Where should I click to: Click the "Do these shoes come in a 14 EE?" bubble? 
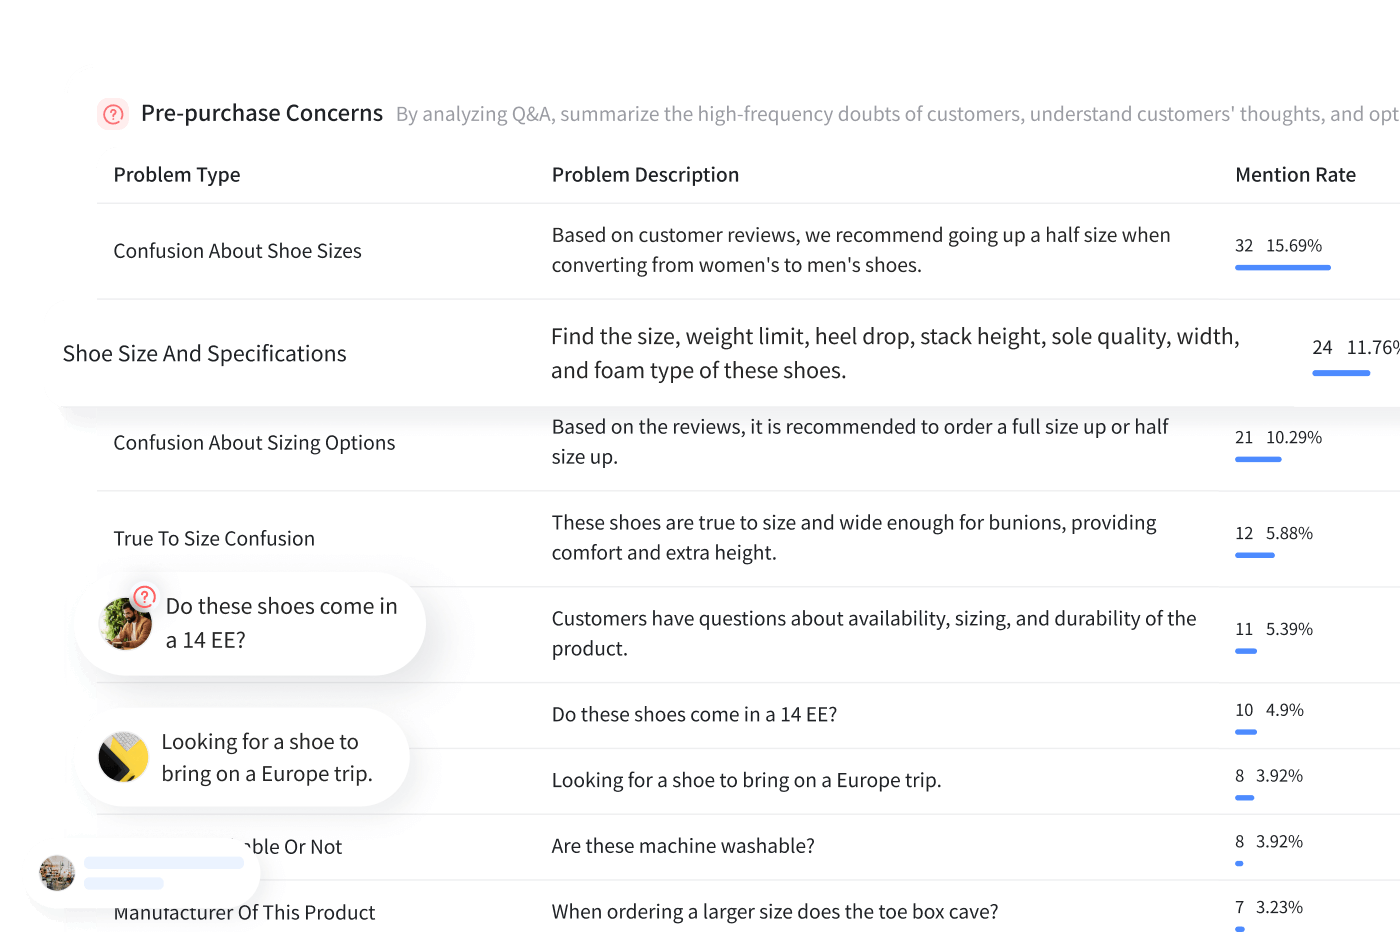point(281,623)
